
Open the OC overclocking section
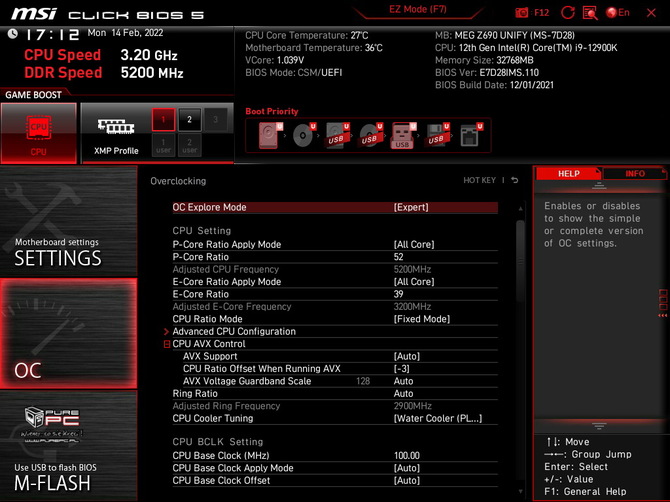pyautogui.click(x=68, y=334)
